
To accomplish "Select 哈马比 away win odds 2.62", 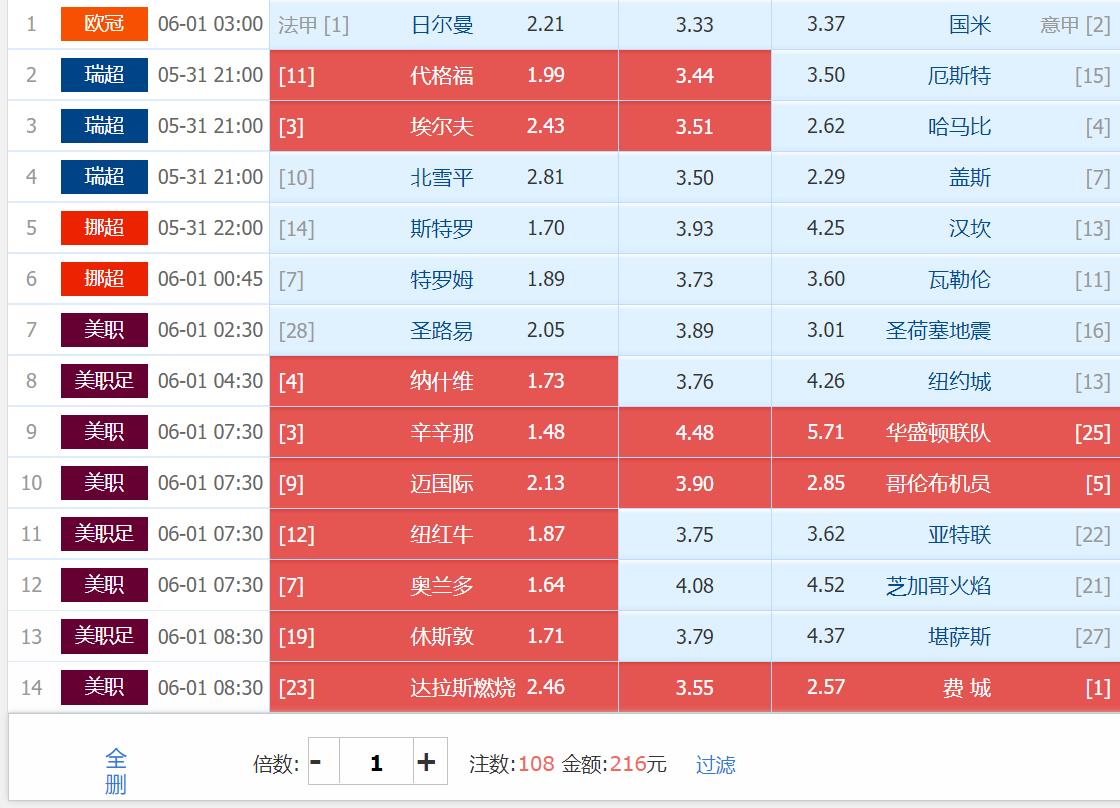I will pyautogui.click(x=946, y=126).
